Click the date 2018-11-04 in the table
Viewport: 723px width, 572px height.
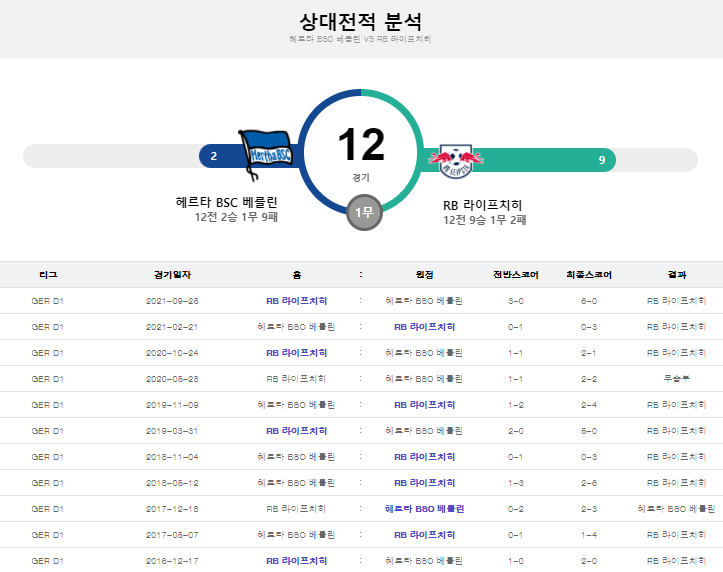tap(172, 457)
